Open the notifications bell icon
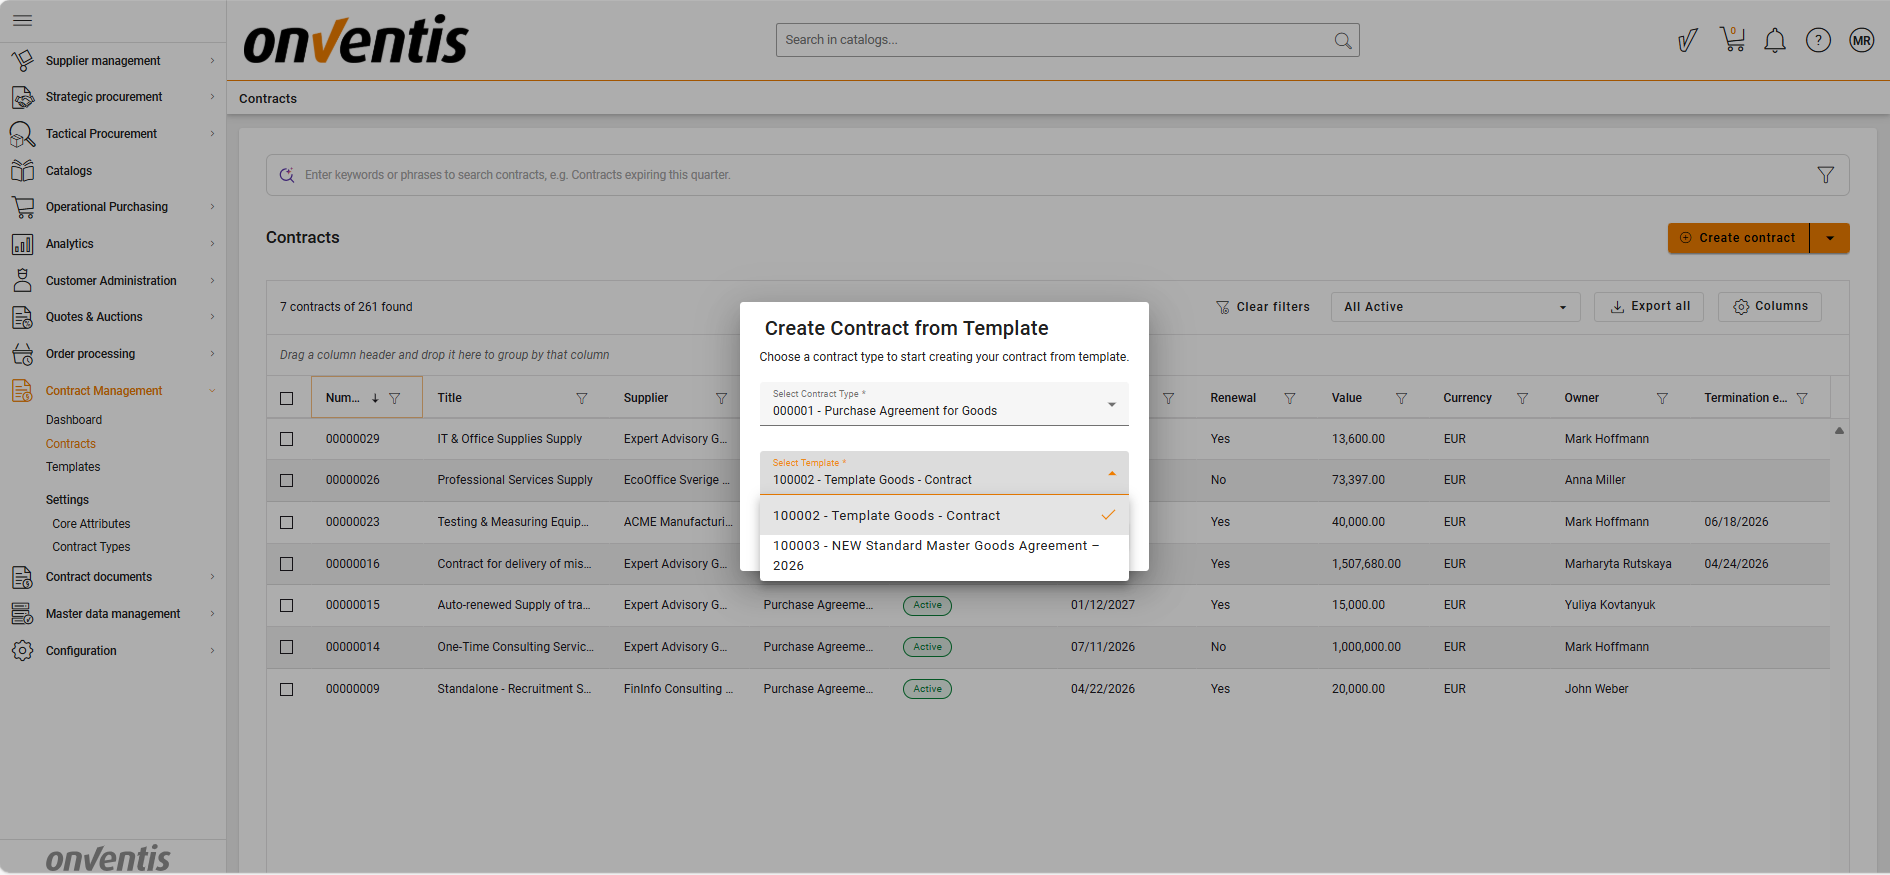The image size is (1890, 875). pos(1775,41)
